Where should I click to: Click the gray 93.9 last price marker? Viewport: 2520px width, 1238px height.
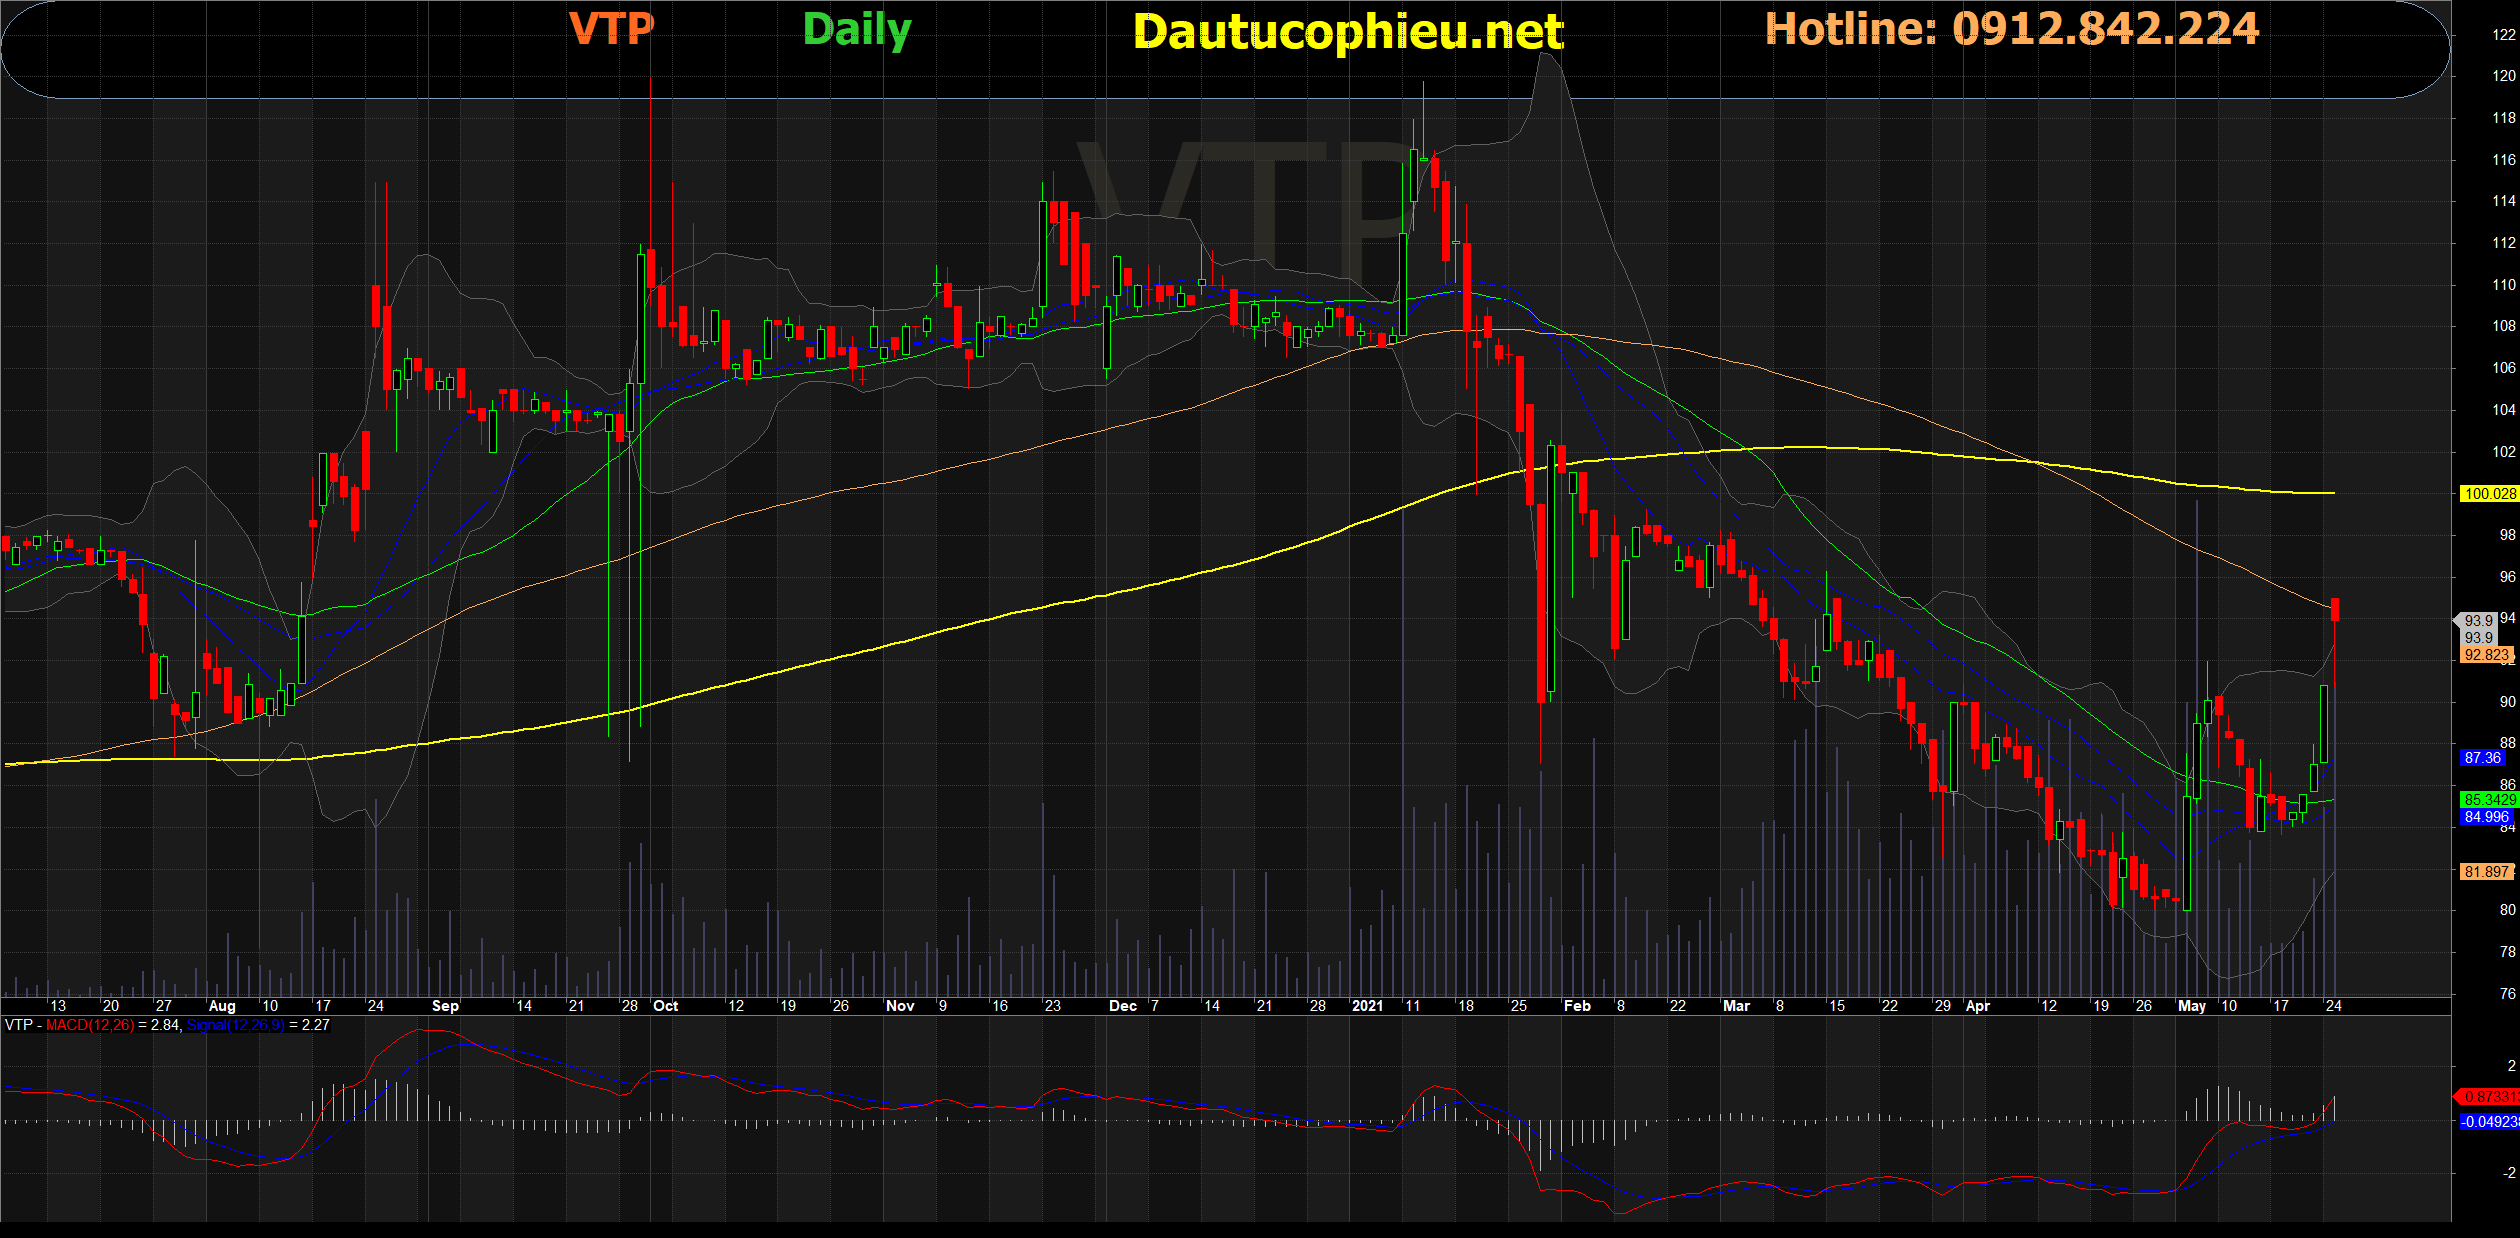pos(2478,621)
